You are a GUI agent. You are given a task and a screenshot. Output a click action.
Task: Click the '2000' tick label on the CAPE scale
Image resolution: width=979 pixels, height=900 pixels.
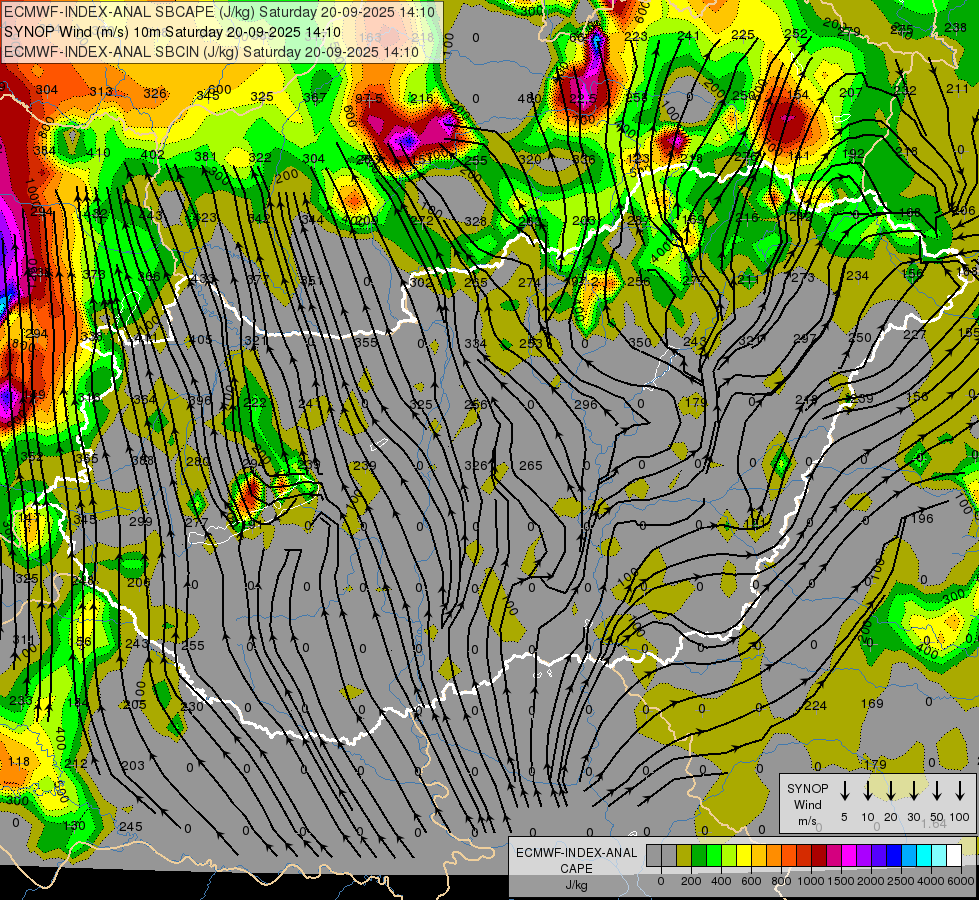(871, 881)
